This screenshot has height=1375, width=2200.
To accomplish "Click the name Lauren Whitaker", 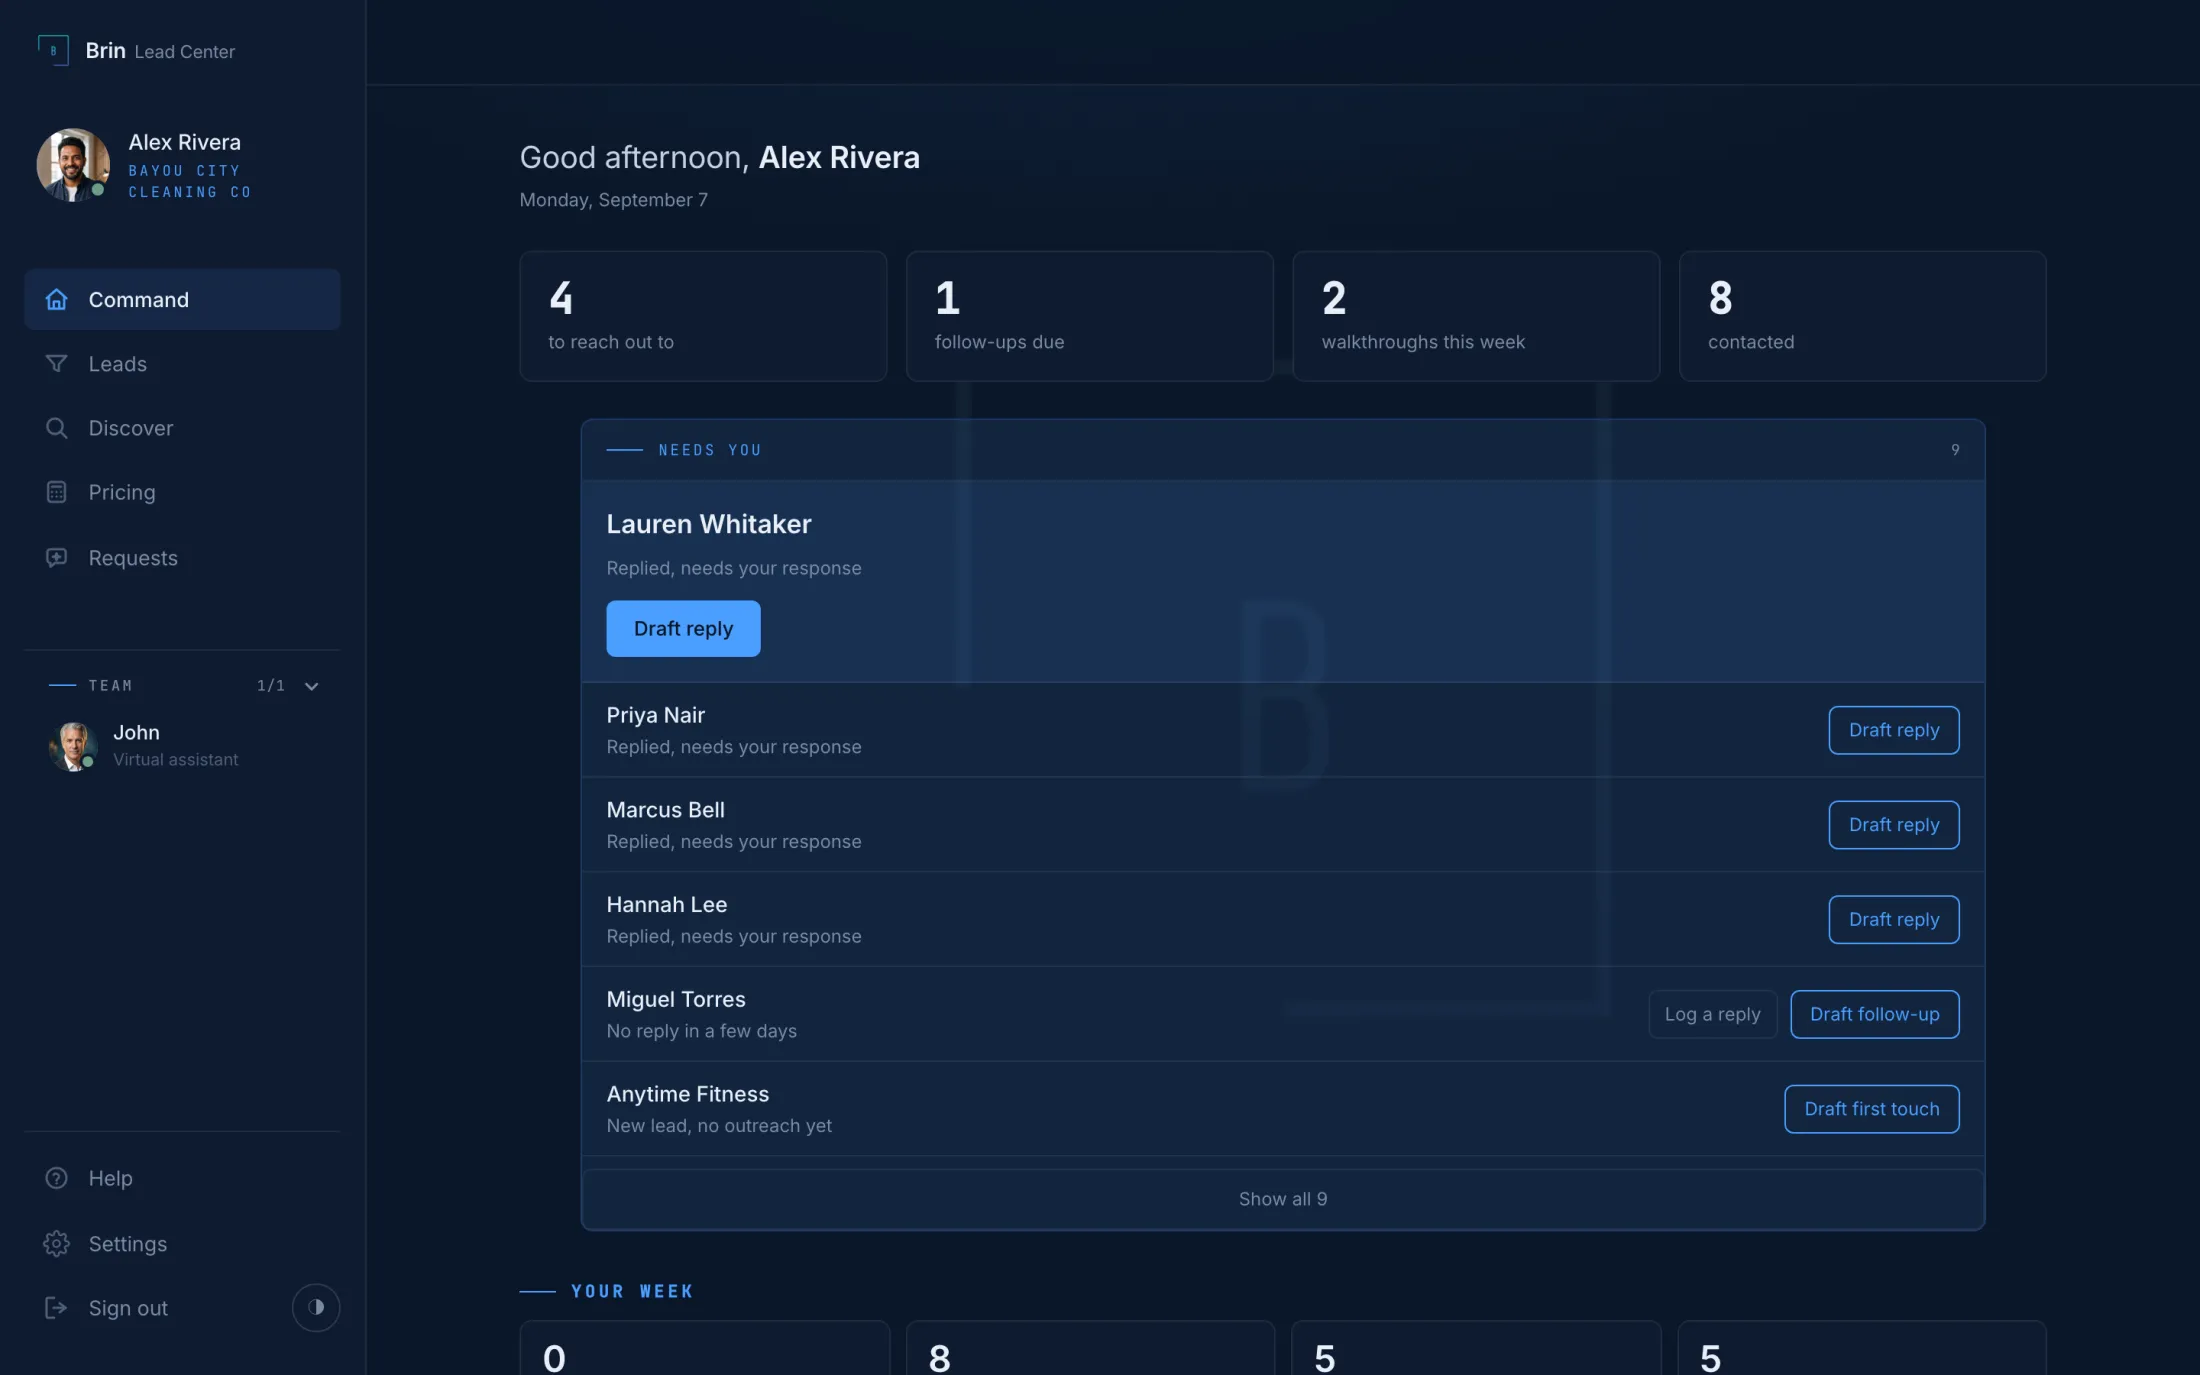I will (708, 524).
